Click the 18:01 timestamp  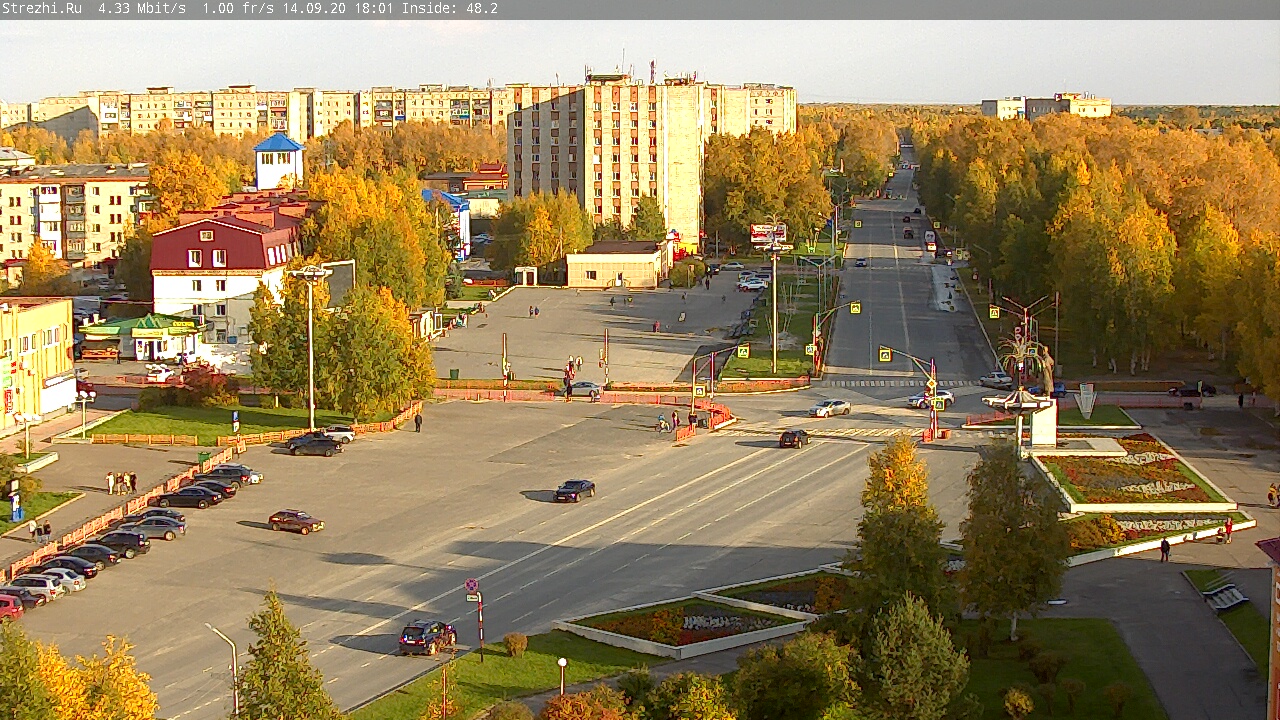point(374,8)
